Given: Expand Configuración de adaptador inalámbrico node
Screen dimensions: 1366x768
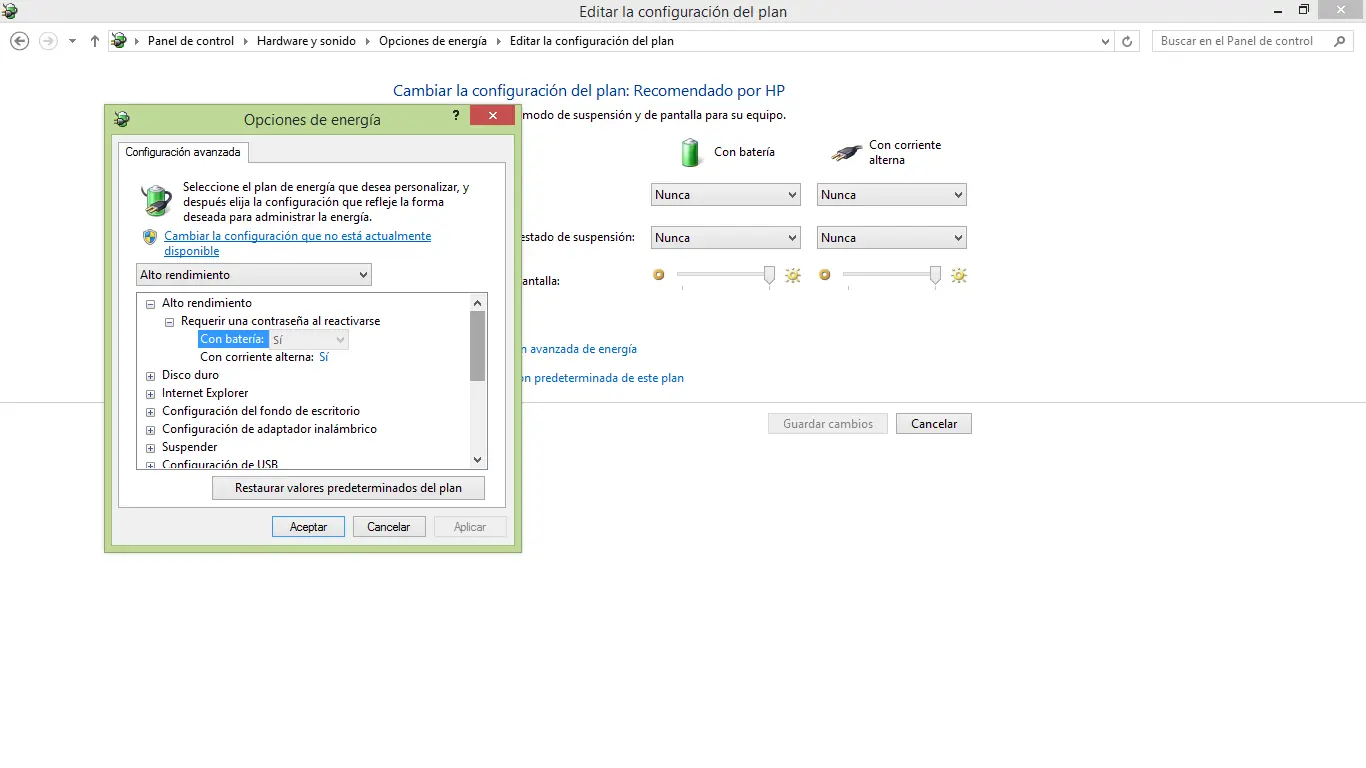Looking at the screenshot, I should (x=151, y=430).
